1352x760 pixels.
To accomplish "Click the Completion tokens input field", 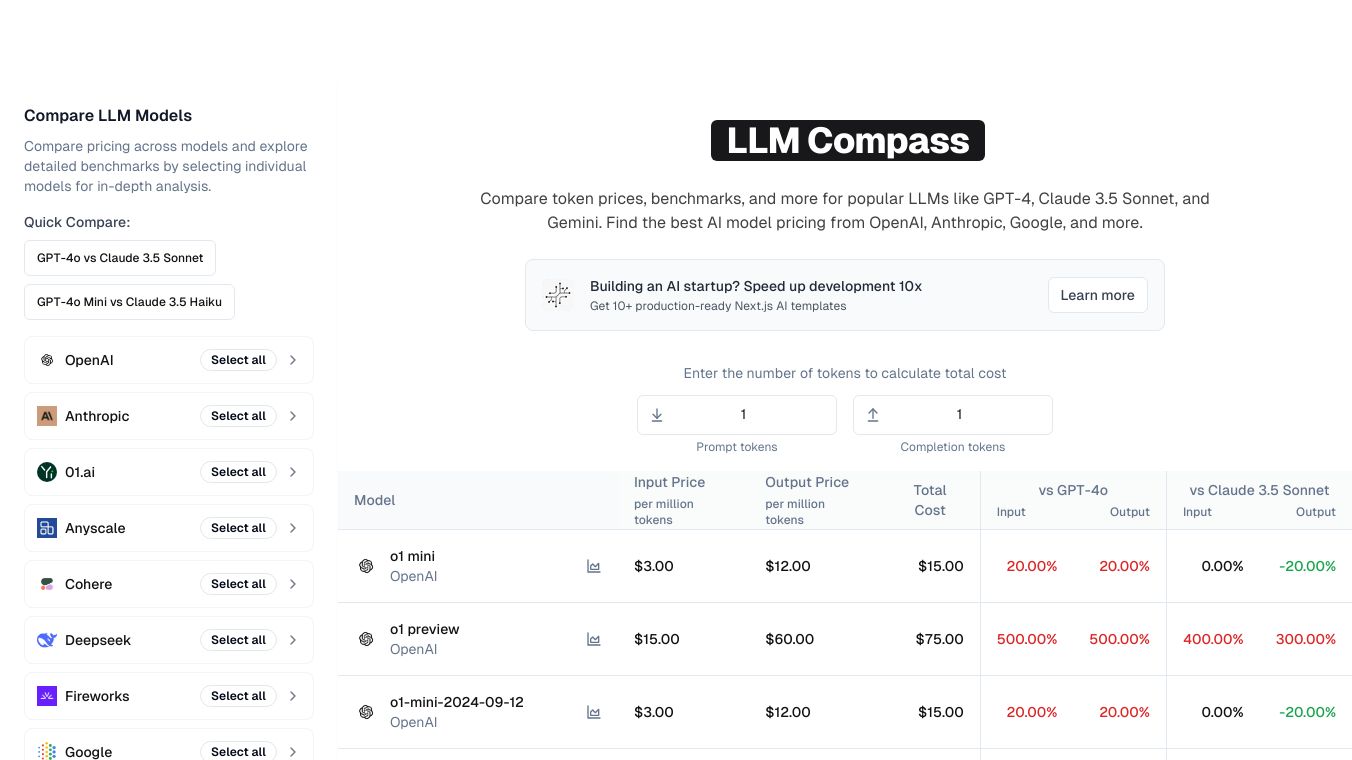I will tap(959, 415).
